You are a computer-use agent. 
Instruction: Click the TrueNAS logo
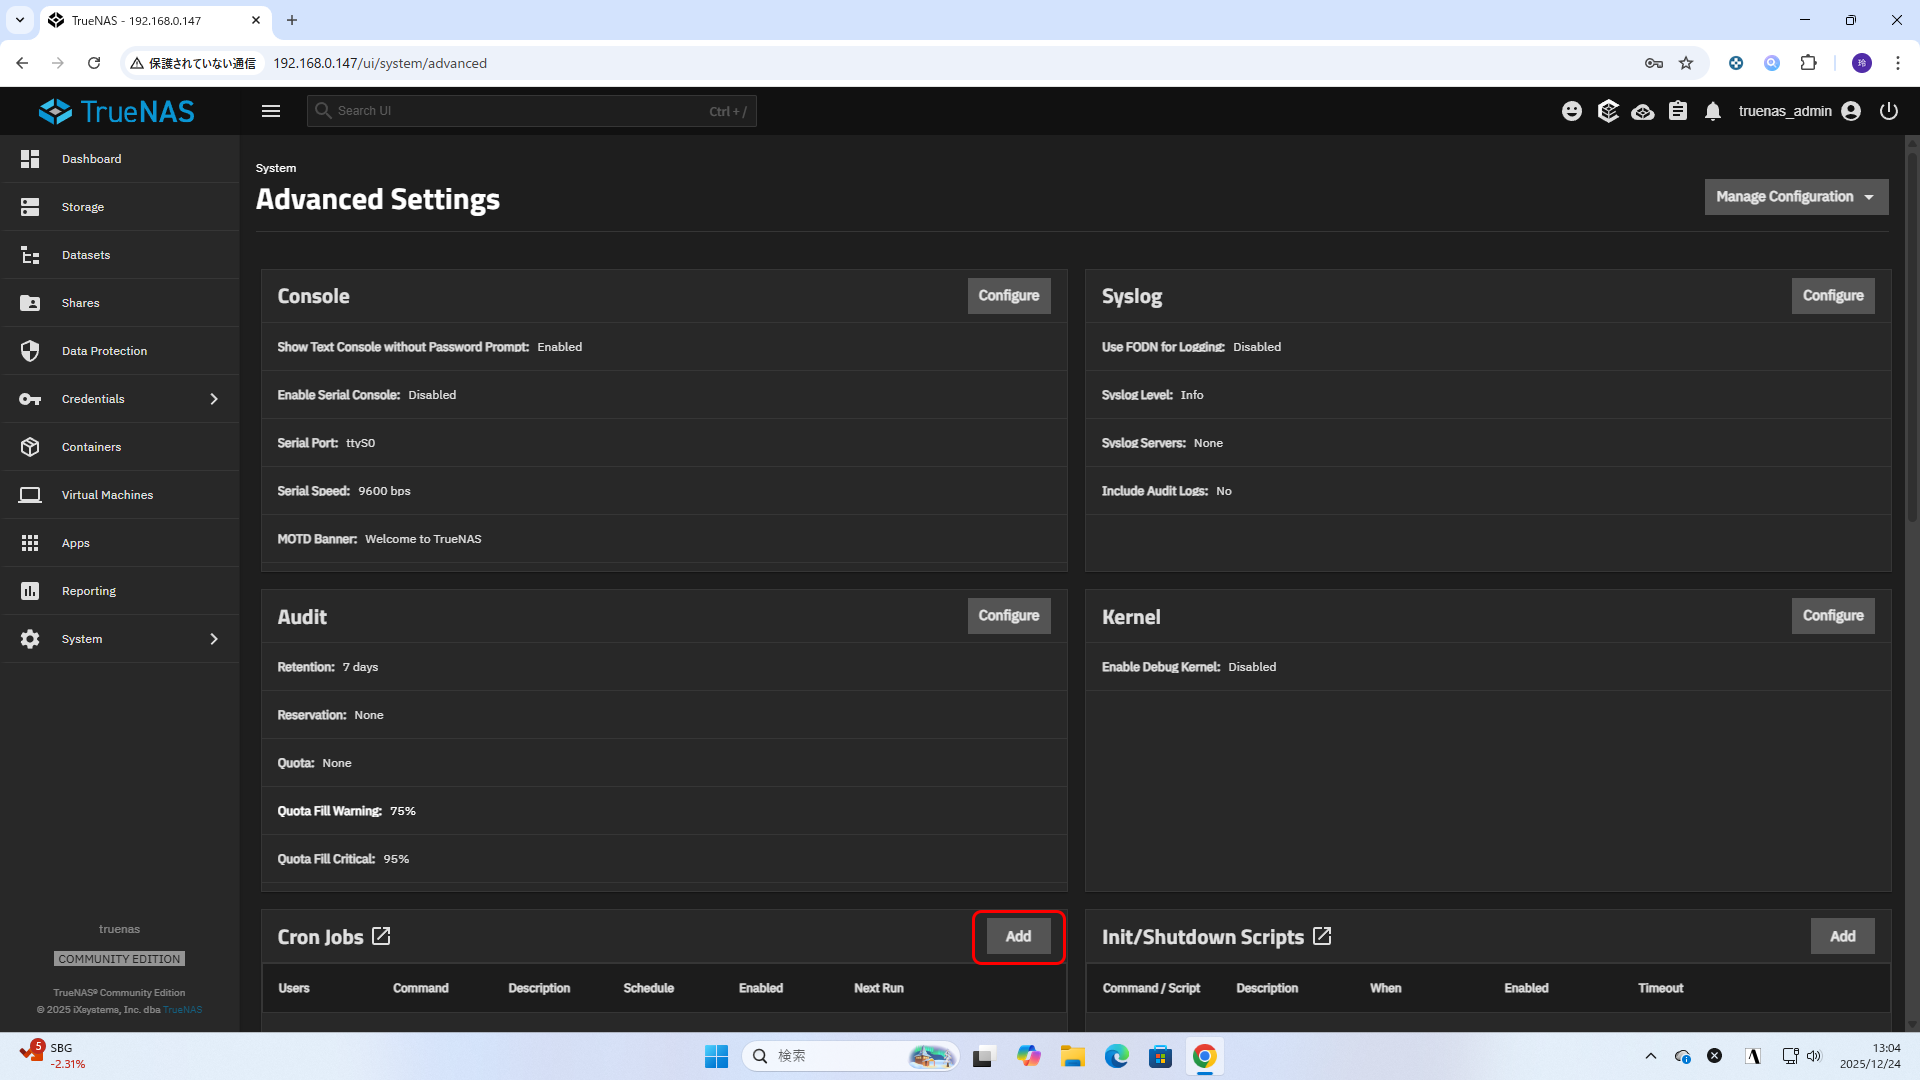click(x=117, y=111)
